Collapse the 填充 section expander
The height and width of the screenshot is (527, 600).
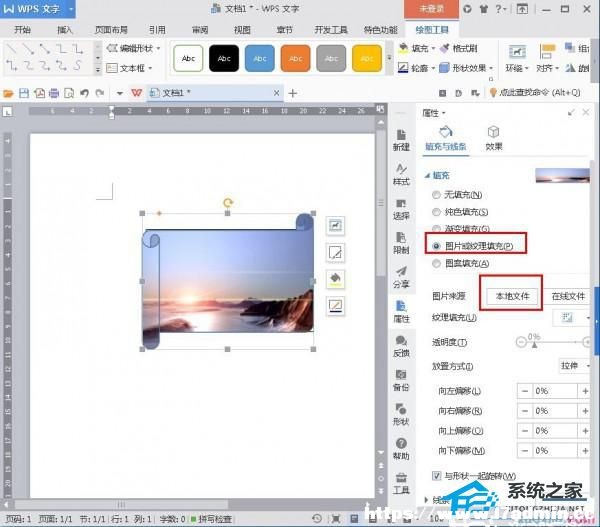427,176
